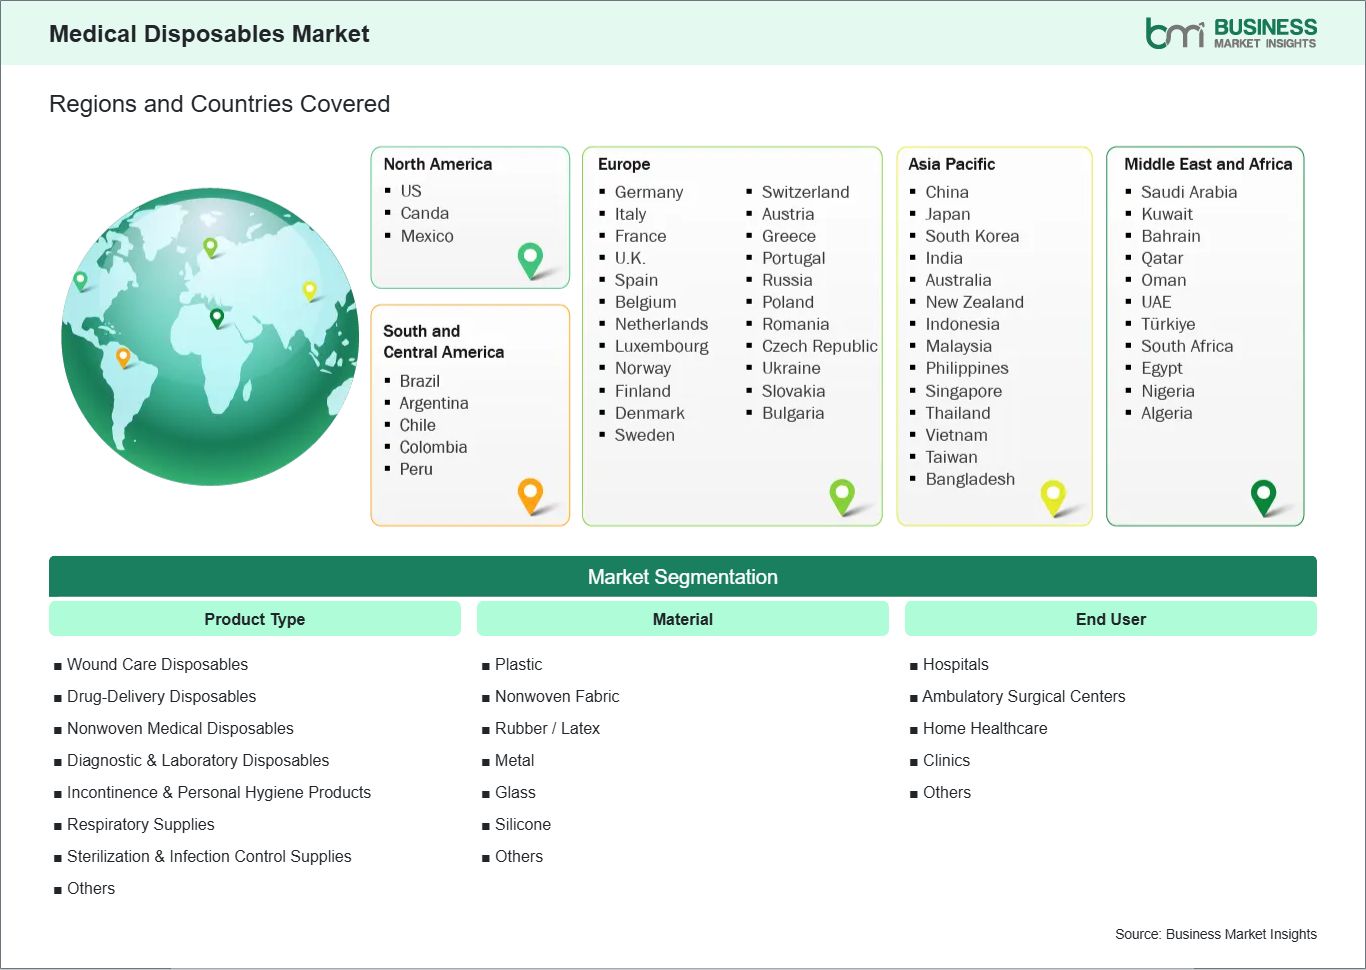
Task: Click the Medical Disposables Market title
Action: (x=209, y=34)
